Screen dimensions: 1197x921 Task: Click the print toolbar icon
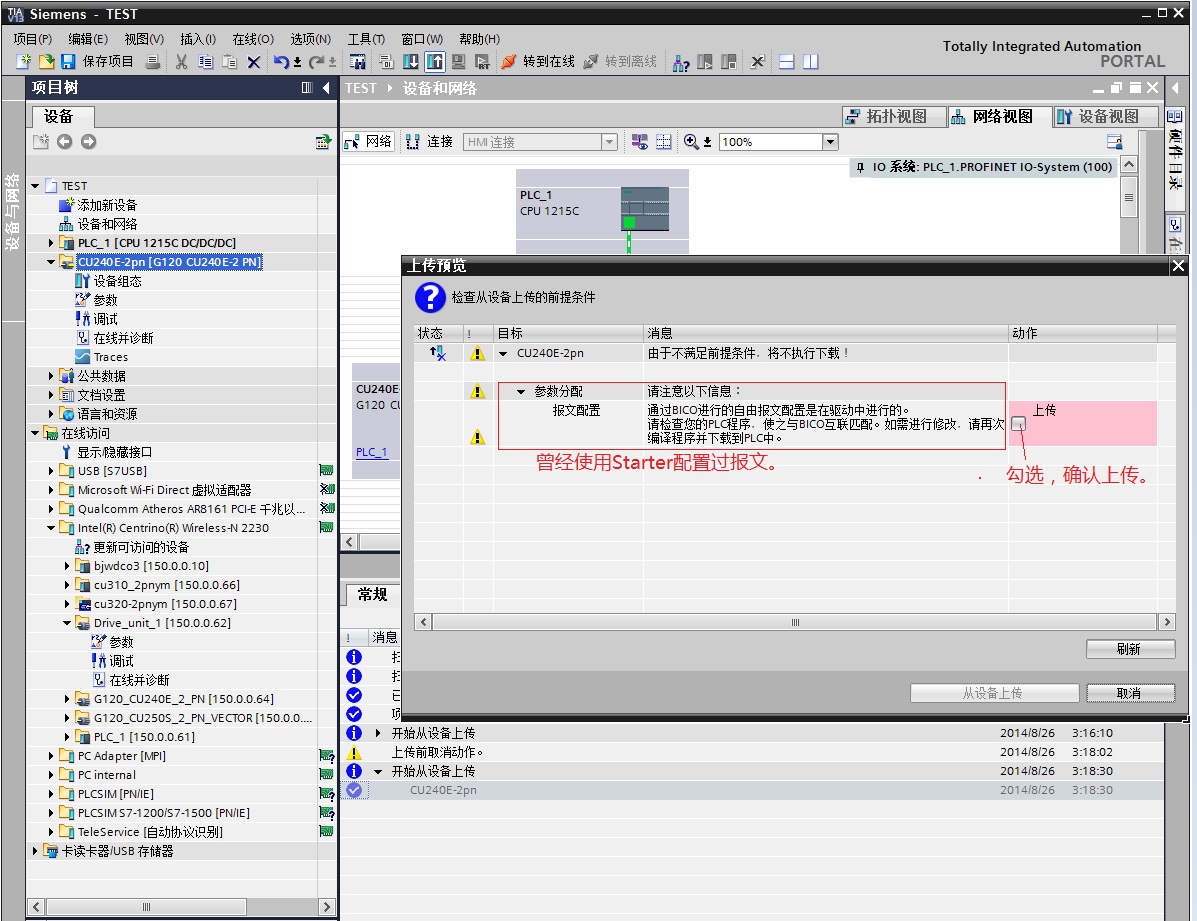tap(153, 62)
